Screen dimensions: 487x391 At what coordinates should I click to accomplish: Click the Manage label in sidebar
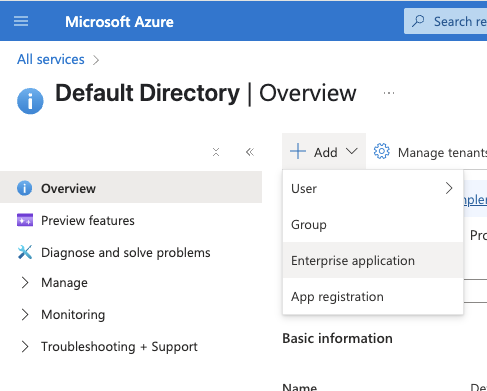point(64,283)
